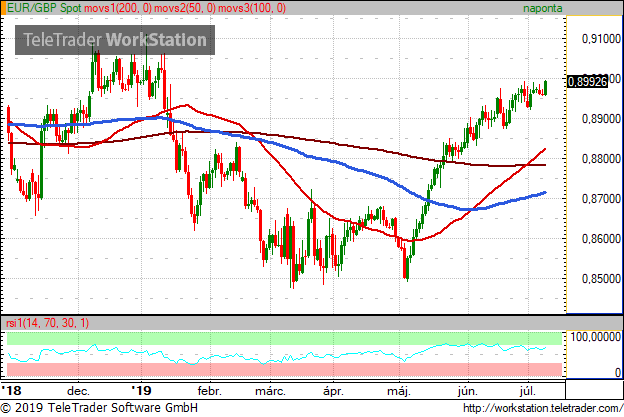This screenshot has width=624, height=417.
Task: Click the máj. month label
Action: pos(399,391)
